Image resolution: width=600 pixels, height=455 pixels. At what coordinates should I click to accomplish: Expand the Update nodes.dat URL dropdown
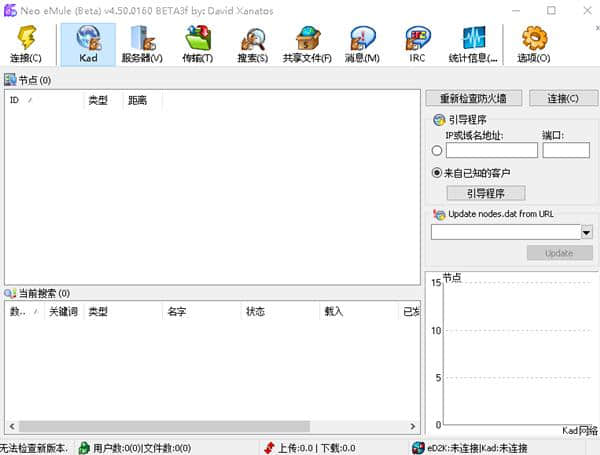(x=586, y=232)
